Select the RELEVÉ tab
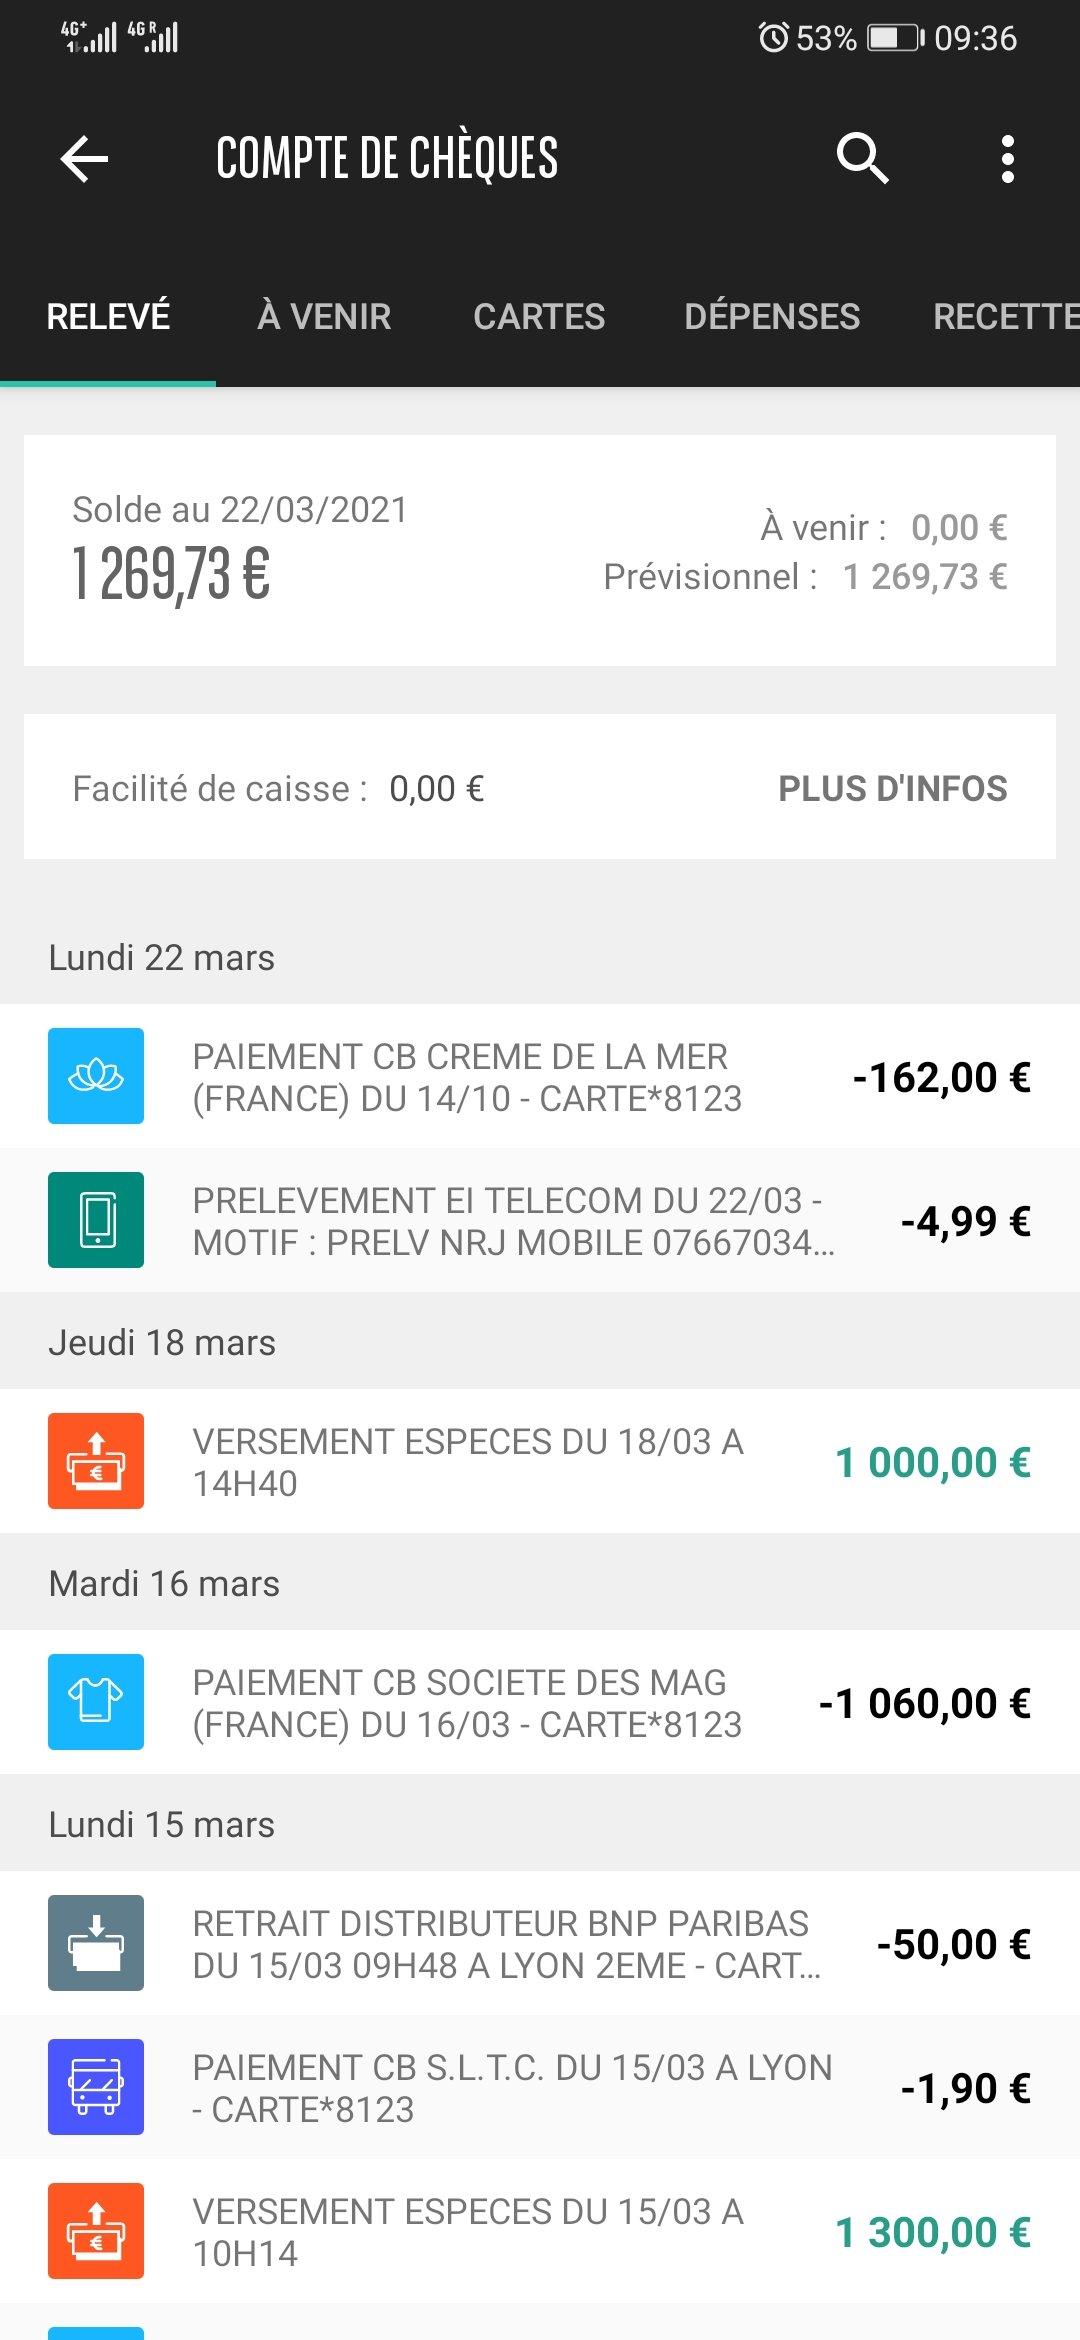The width and height of the screenshot is (1080, 2340). pos(108,316)
